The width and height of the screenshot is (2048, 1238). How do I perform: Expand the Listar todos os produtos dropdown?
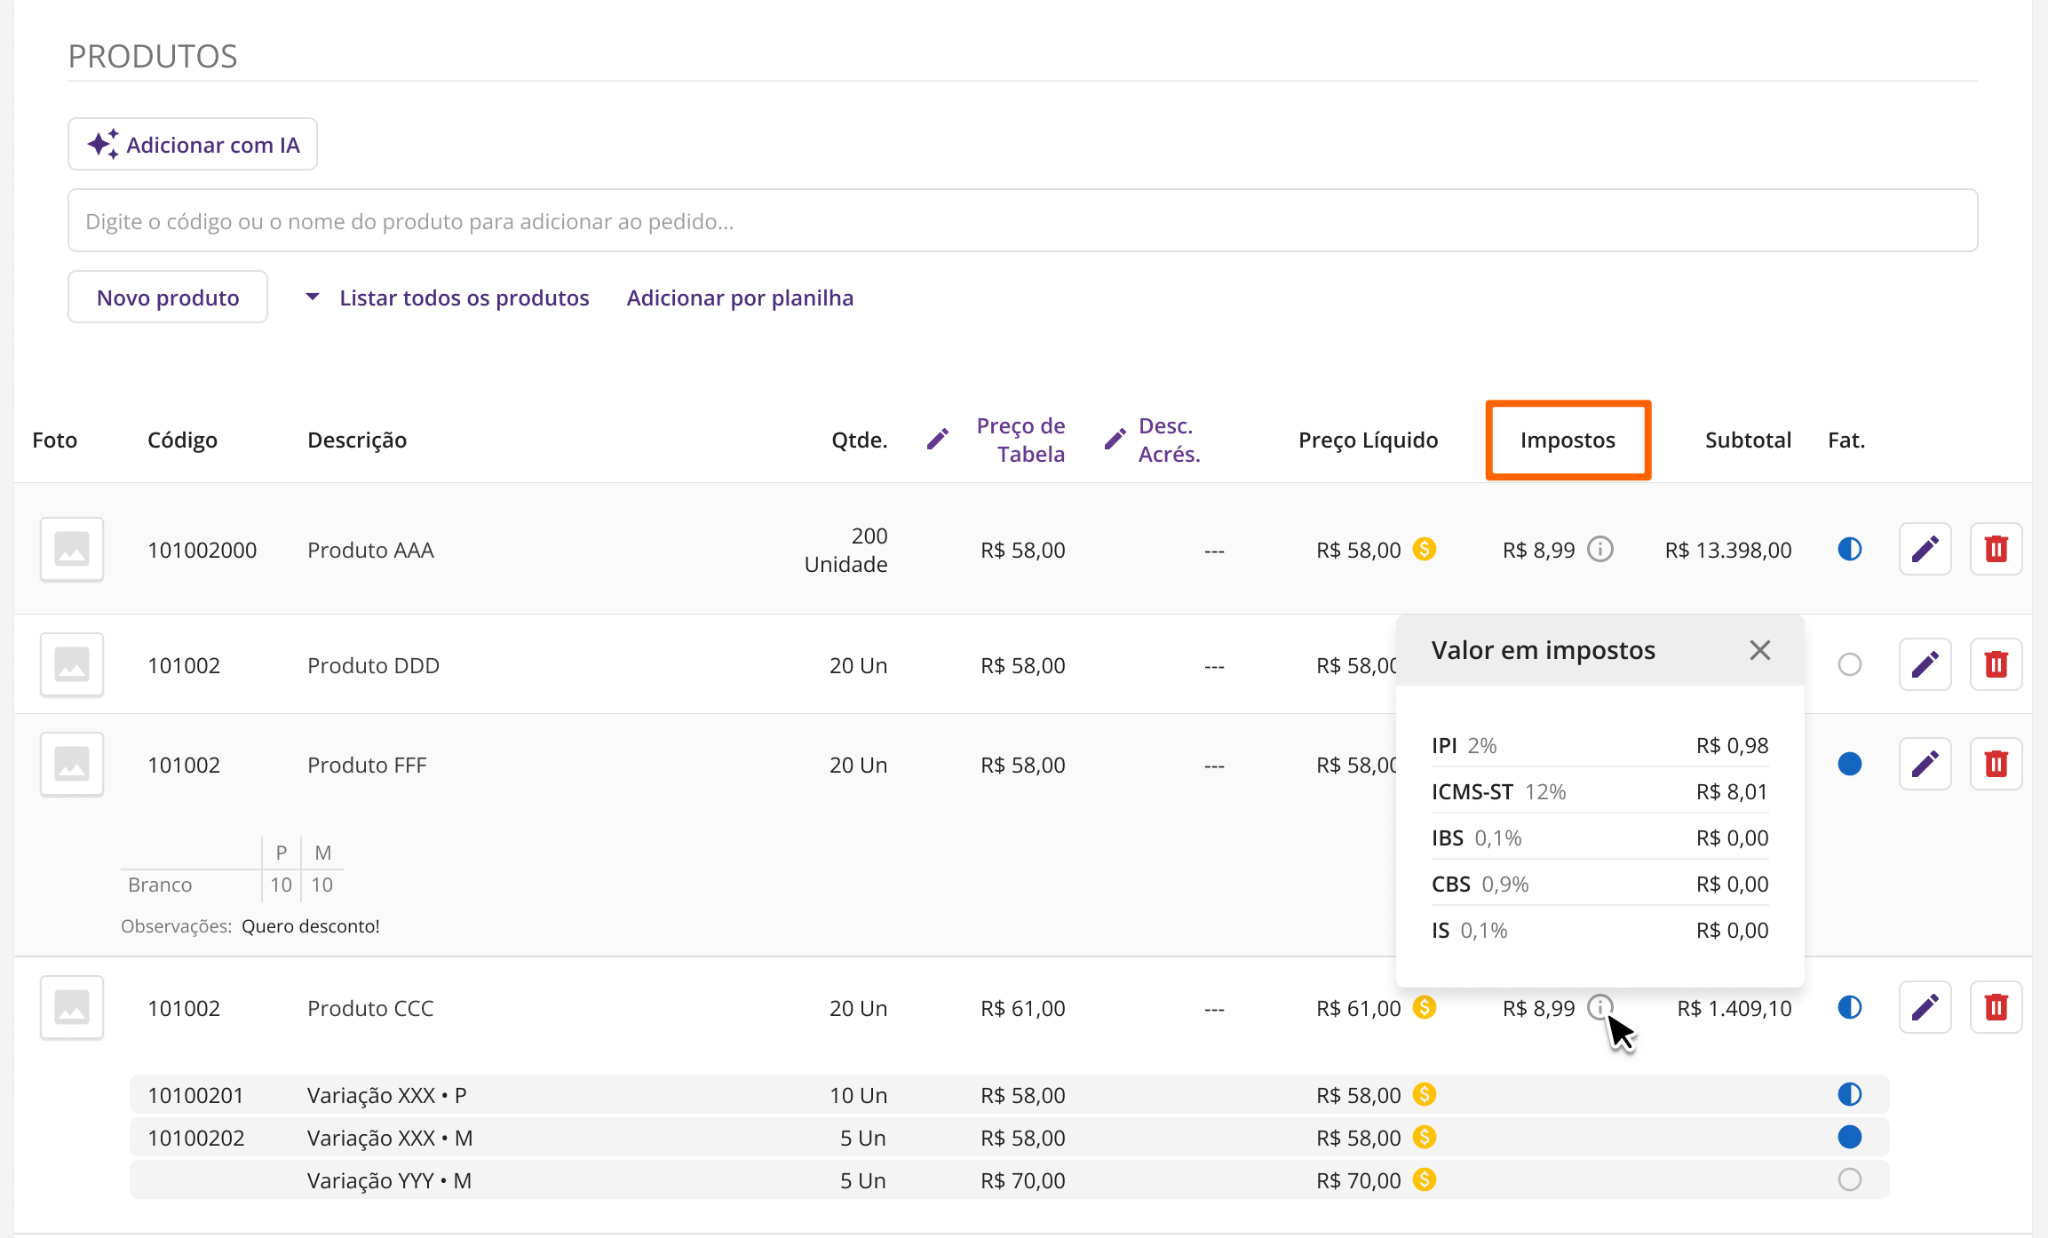(447, 297)
